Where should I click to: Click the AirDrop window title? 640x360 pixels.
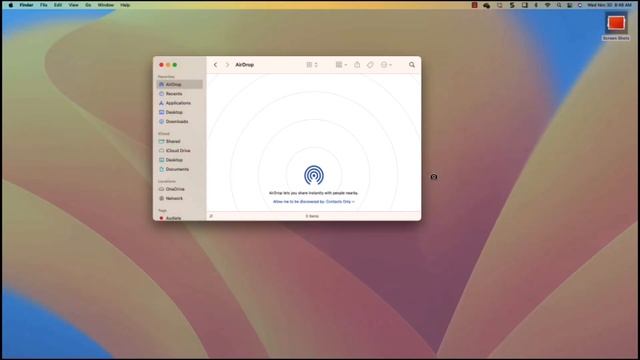coord(244,65)
